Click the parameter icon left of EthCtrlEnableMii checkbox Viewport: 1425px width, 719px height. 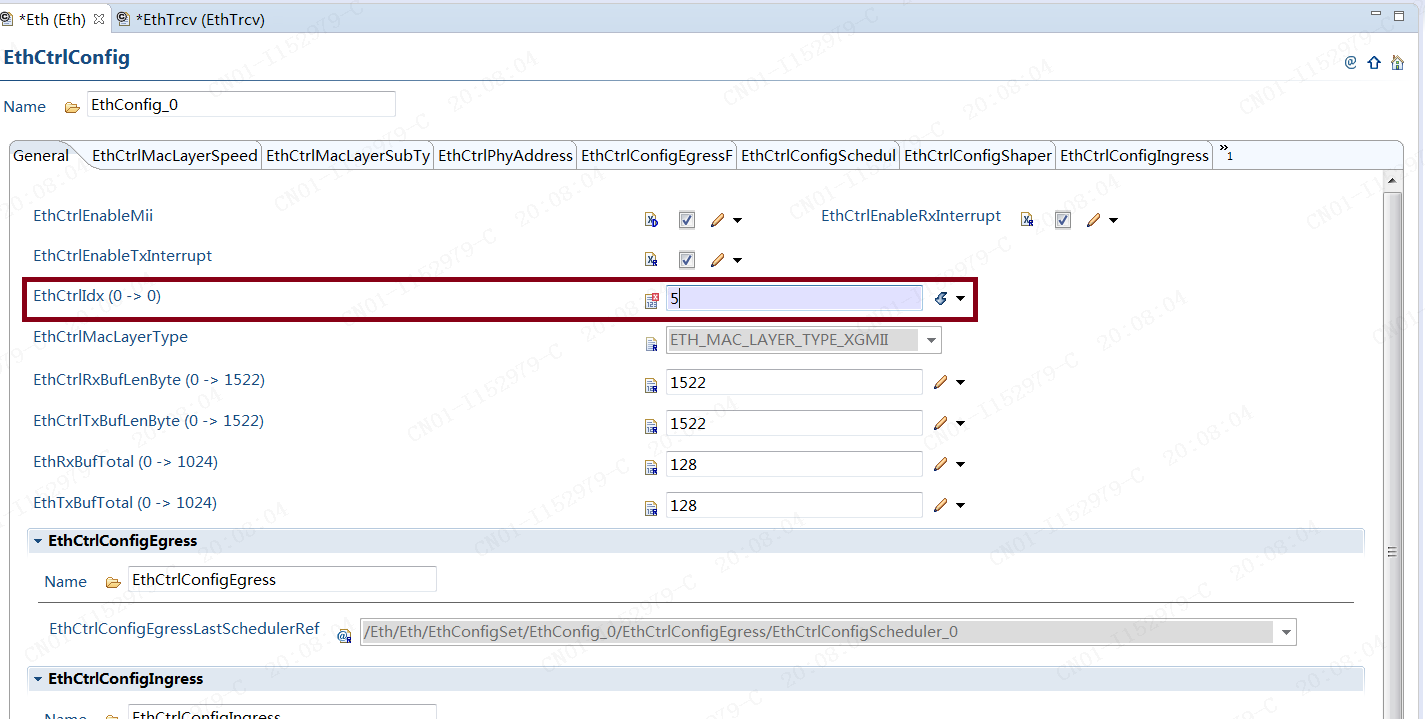[651, 220]
